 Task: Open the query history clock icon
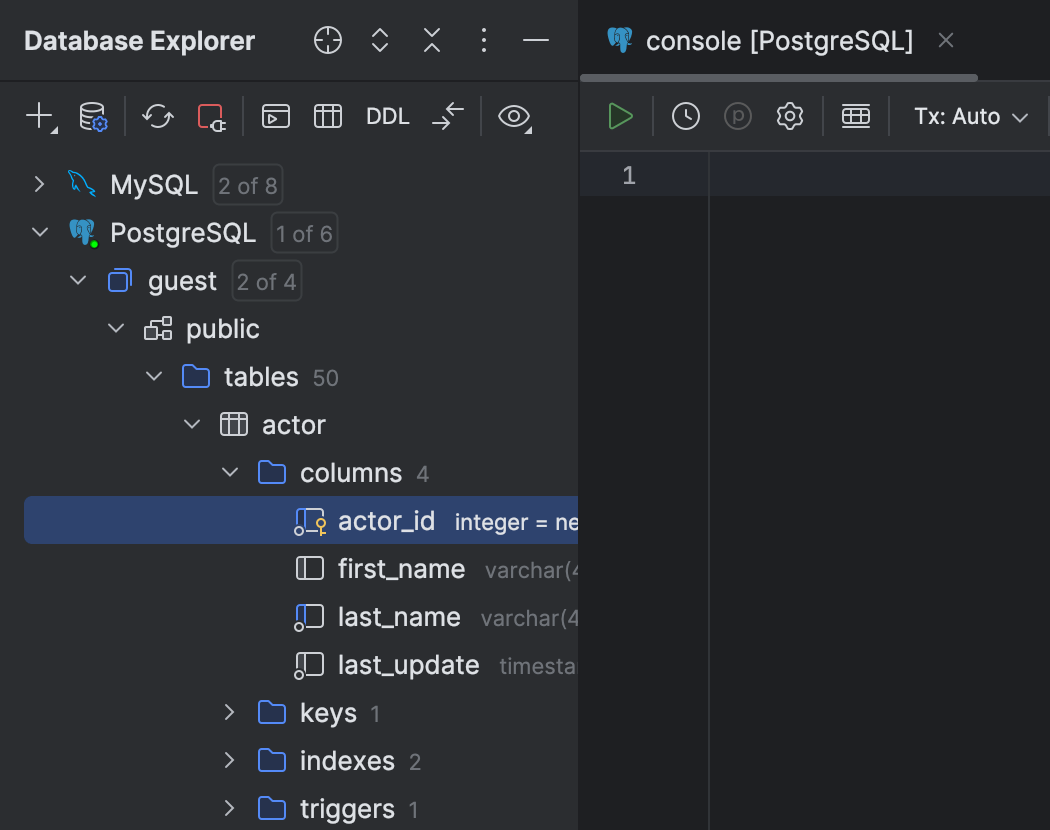(x=686, y=116)
